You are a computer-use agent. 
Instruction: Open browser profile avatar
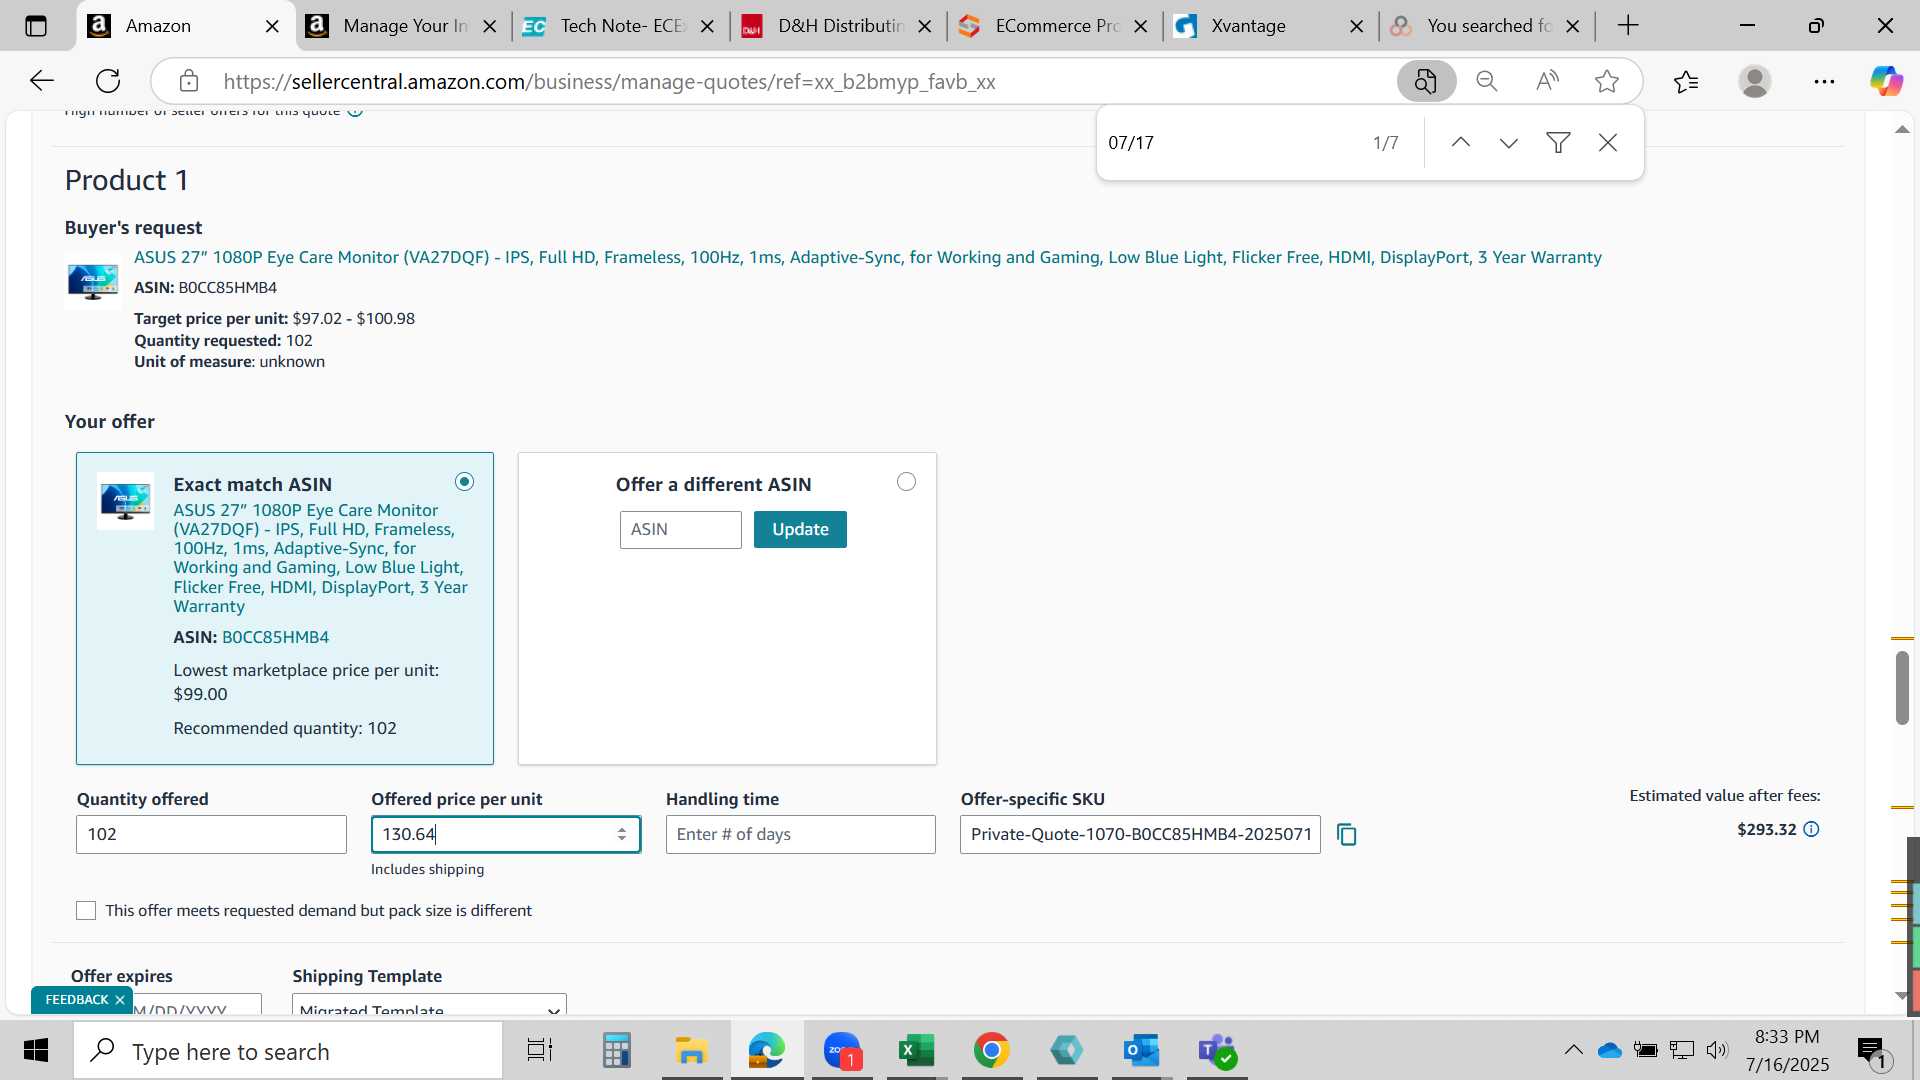1755,81
